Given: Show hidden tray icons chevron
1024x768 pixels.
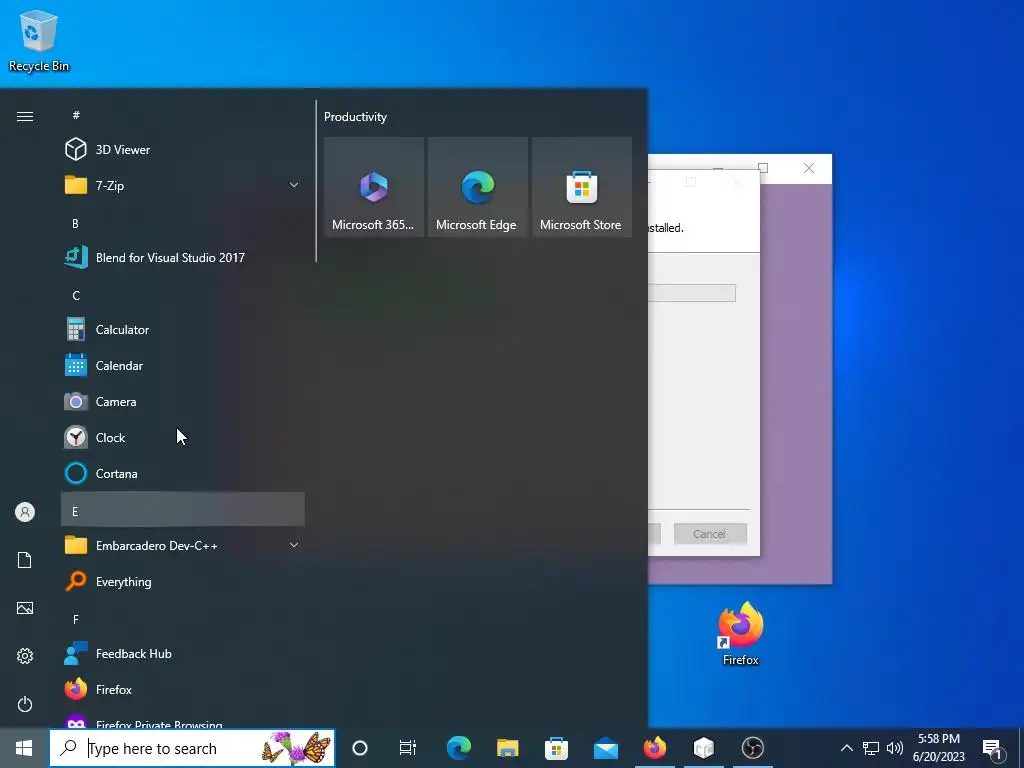Looking at the screenshot, I should [x=846, y=748].
